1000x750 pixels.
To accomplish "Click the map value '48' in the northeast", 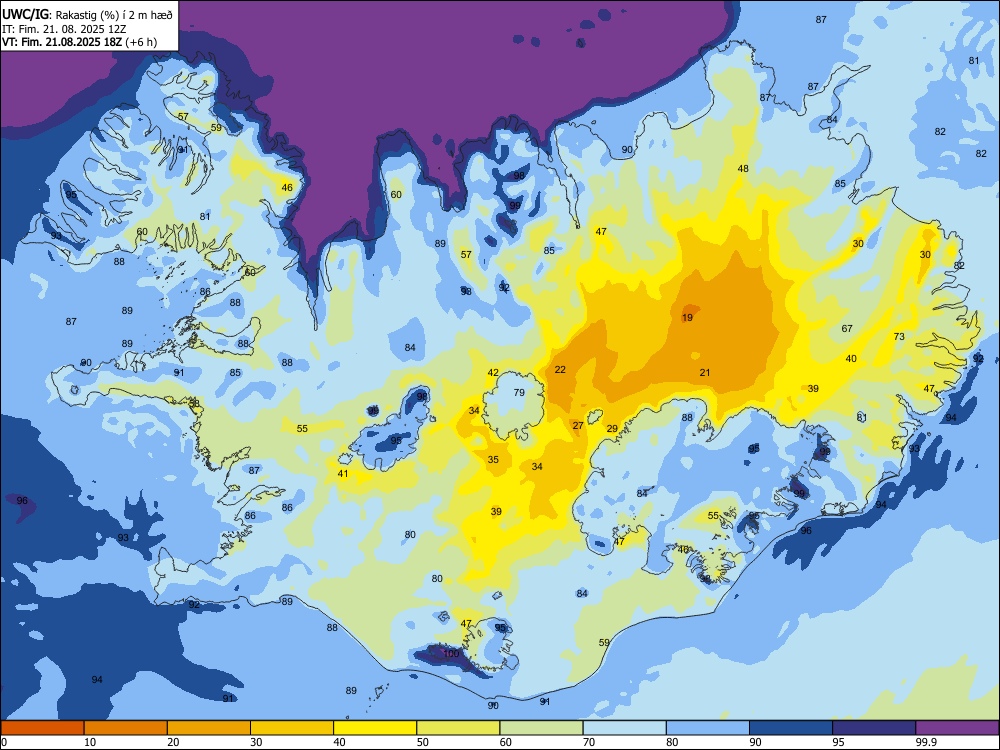I will 743,168.
